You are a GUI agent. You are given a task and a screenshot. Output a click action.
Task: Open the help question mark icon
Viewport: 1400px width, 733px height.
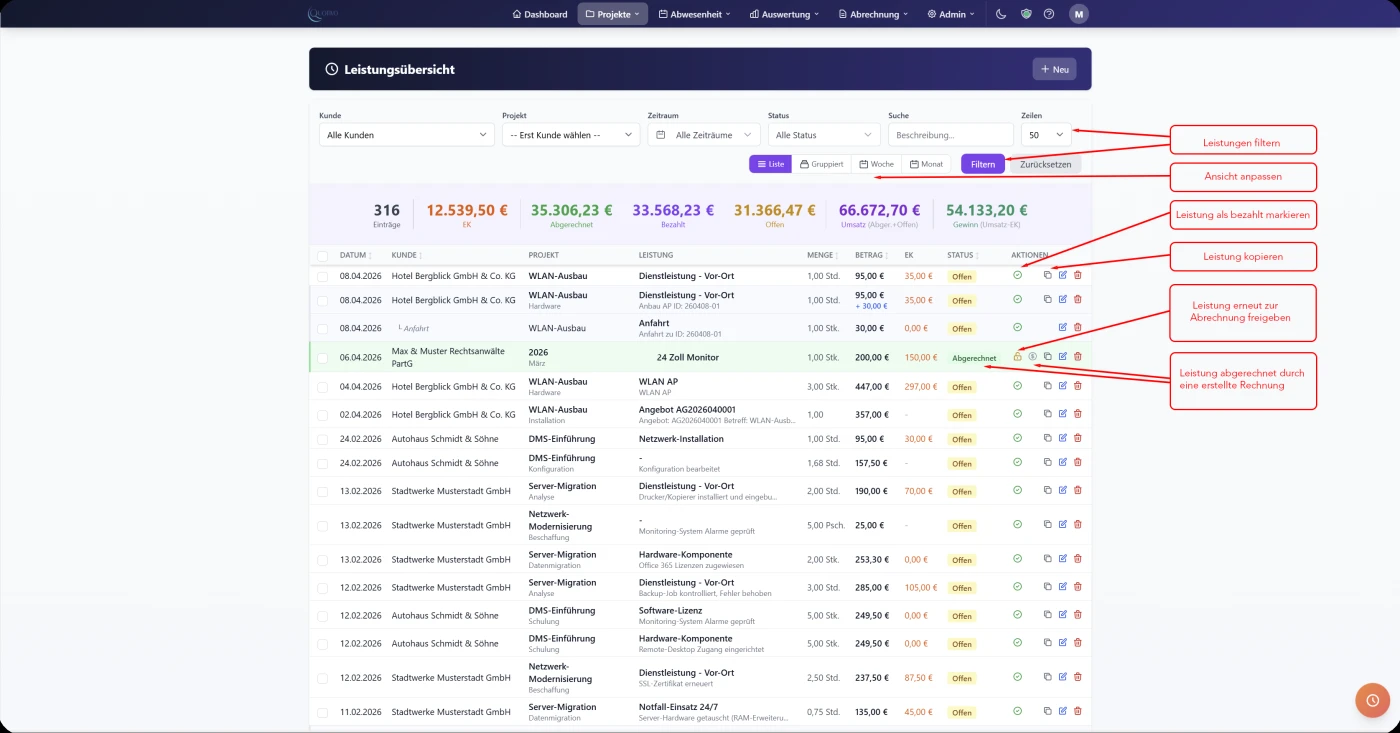point(1049,14)
